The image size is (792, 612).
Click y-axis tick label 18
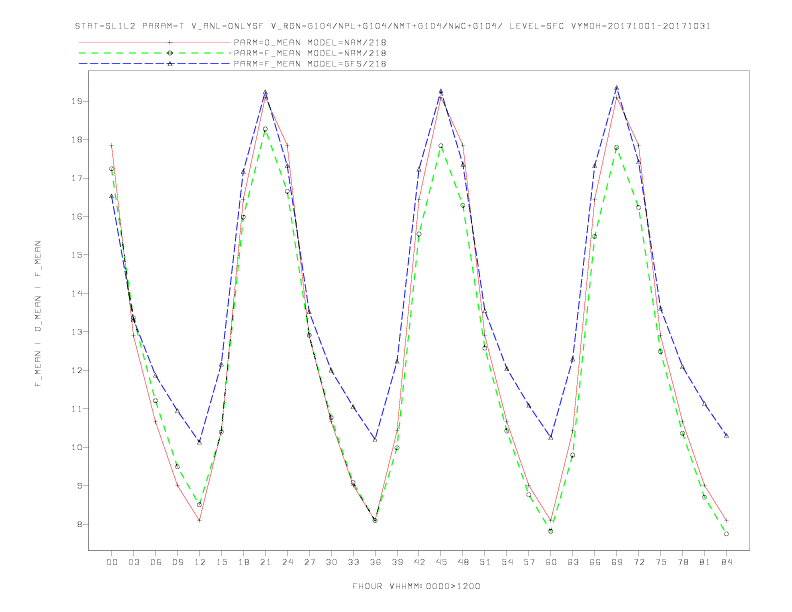point(77,140)
